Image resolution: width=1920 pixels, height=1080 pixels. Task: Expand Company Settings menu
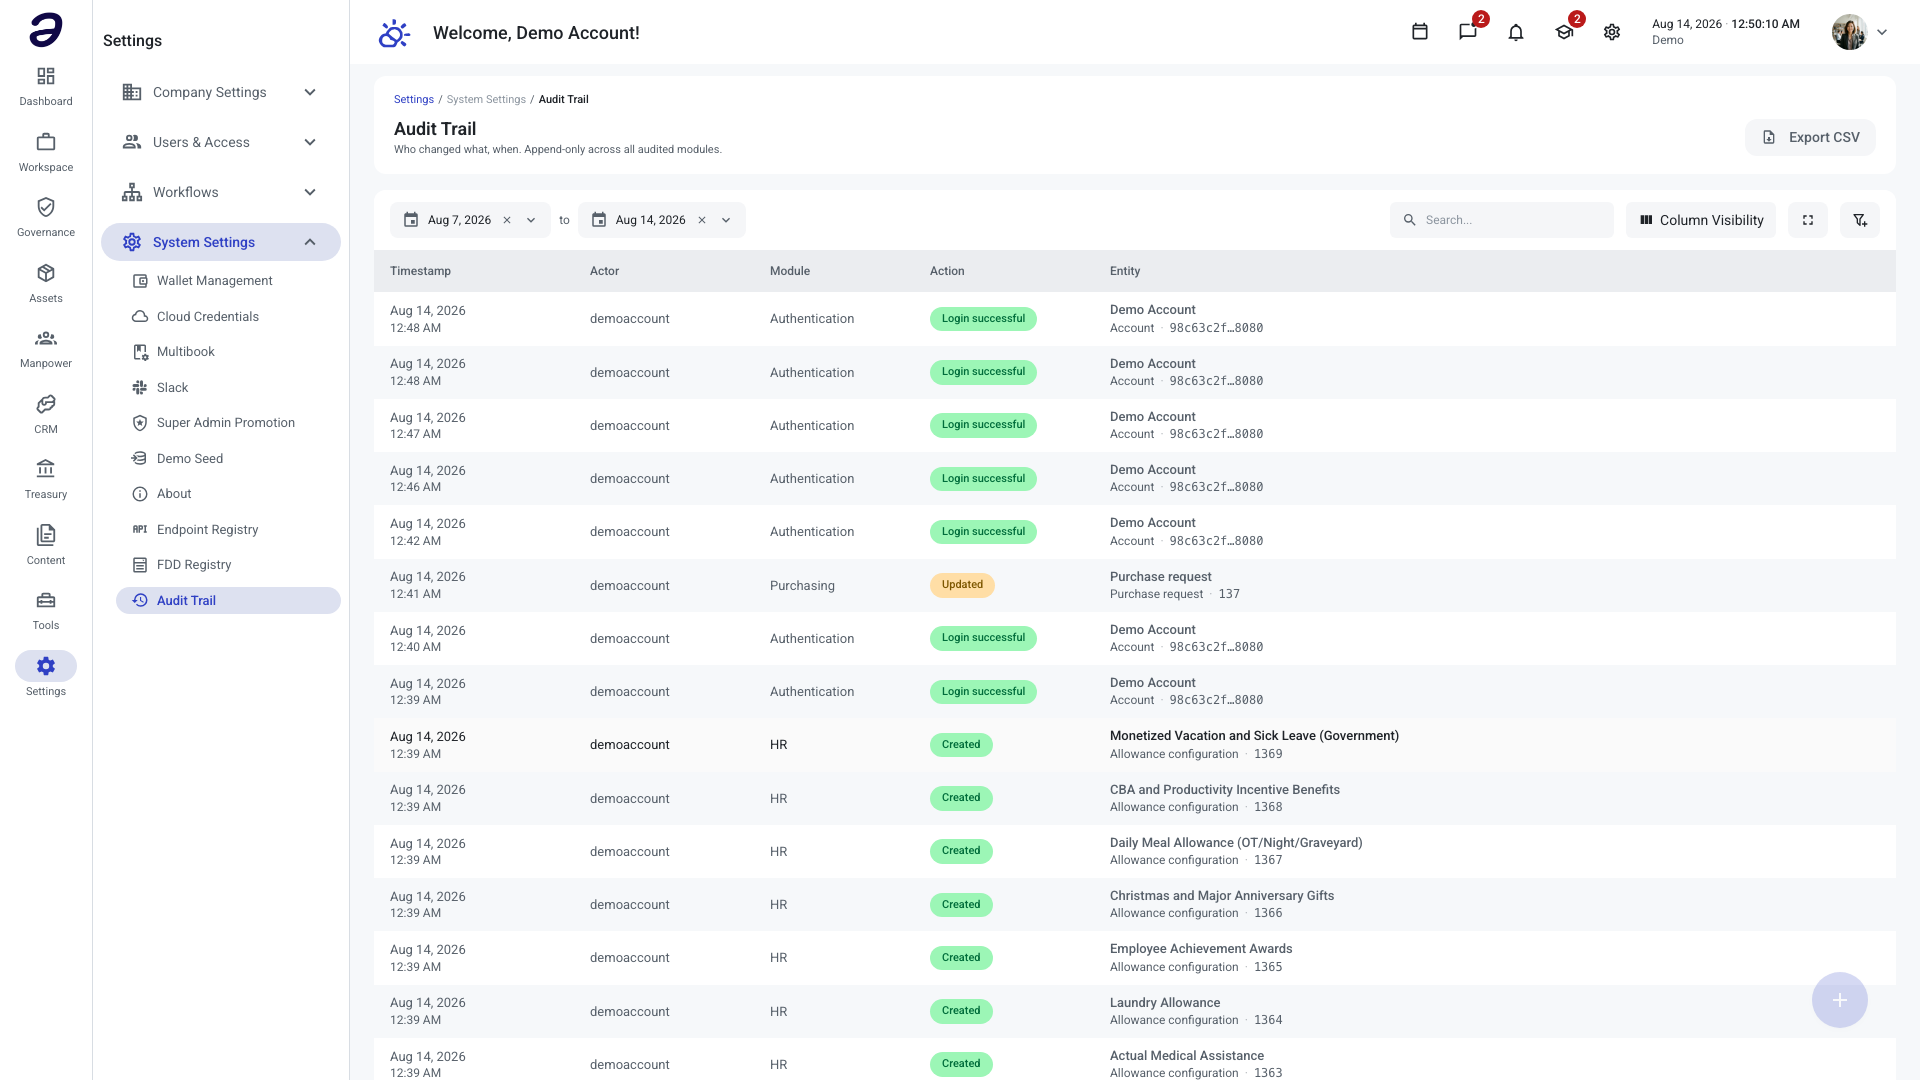click(221, 92)
